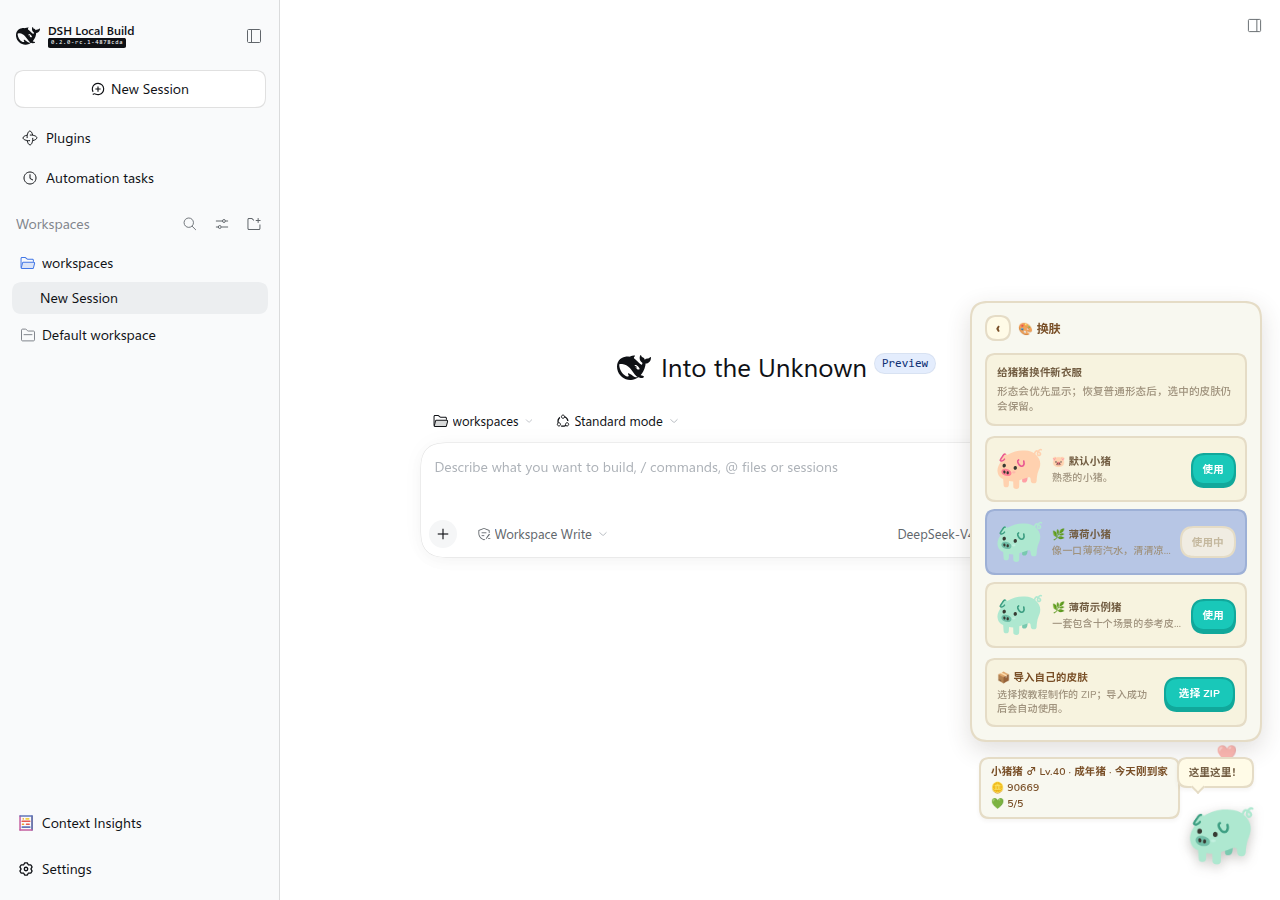The width and height of the screenshot is (1280, 900).
Task: Click the 换肤 palette title
Action: point(1039,328)
